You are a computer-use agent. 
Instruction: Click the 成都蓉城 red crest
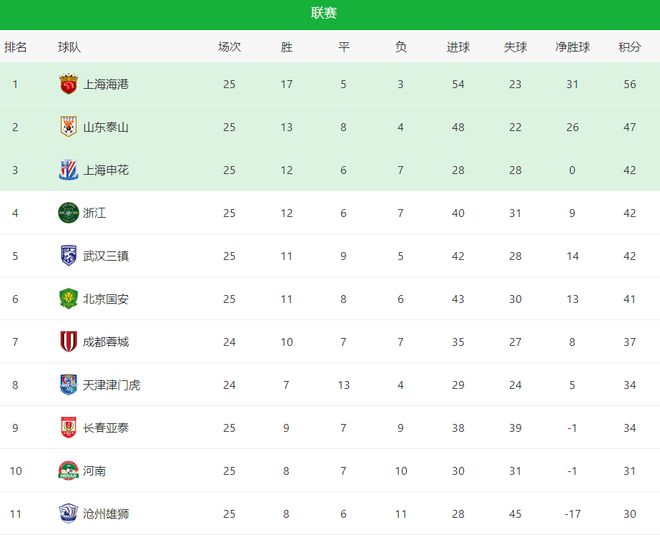pyautogui.click(x=68, y=342)
